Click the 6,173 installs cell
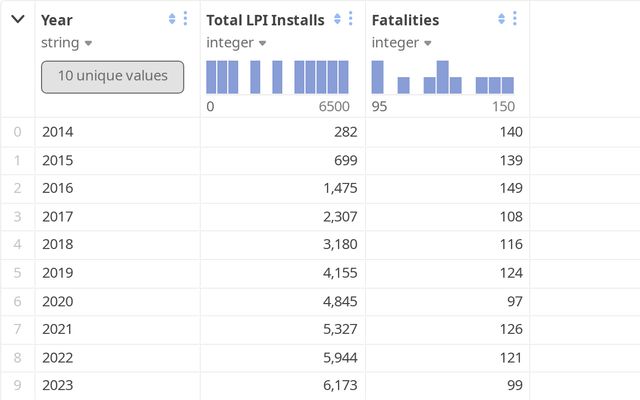The height and width of the screenshot is (400, 640). [x=331, y=385]
